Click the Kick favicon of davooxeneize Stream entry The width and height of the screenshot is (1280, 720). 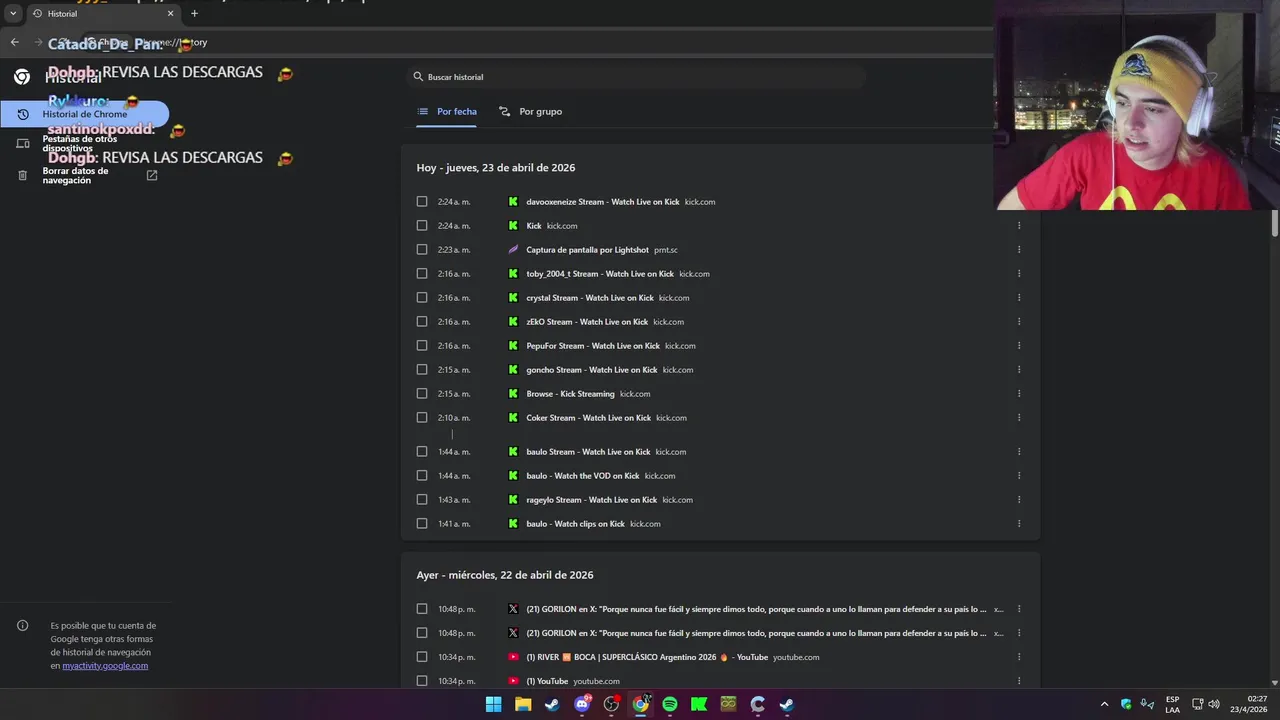pos(513,202)
